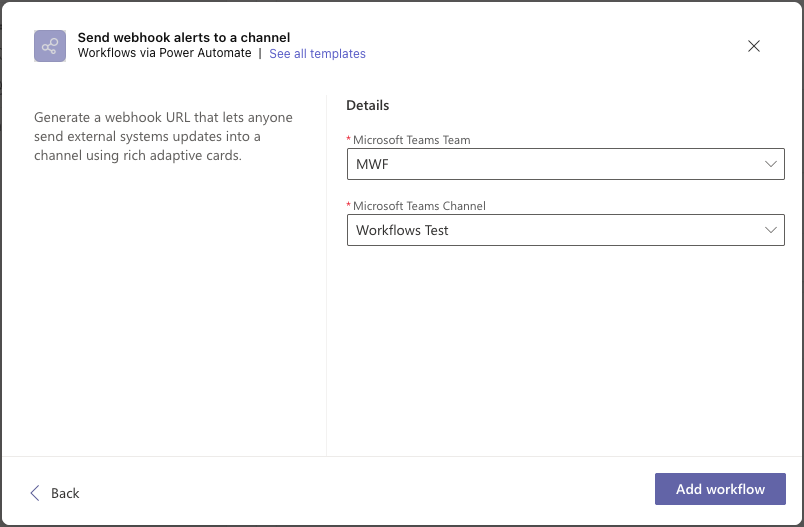The image size is (804, 527).
Task: Click the red asterisk before Teams Team
Action: 349,140
